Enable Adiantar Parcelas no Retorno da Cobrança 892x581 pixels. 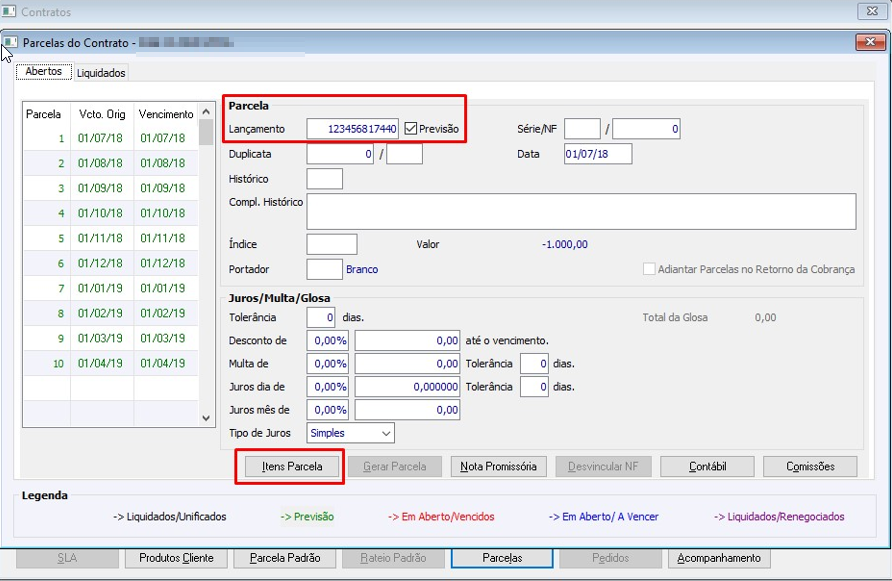point(649,269)
